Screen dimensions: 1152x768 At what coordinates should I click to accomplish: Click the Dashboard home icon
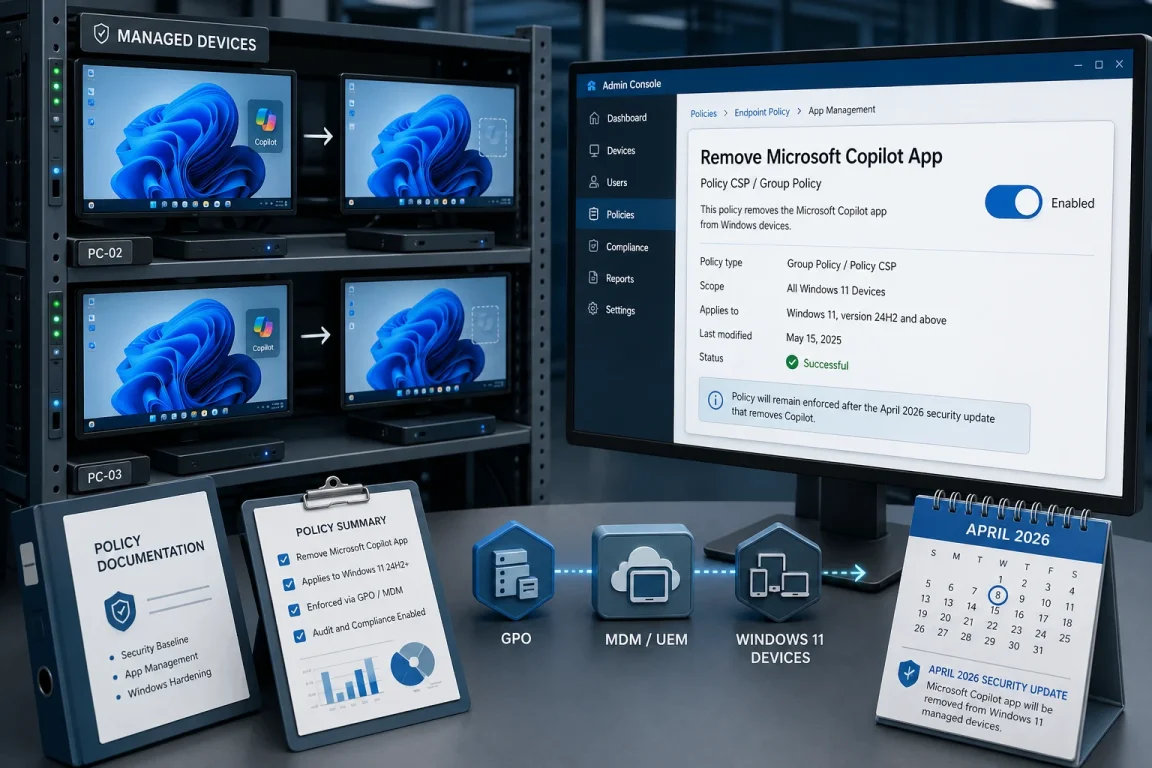tap(594, 118)
